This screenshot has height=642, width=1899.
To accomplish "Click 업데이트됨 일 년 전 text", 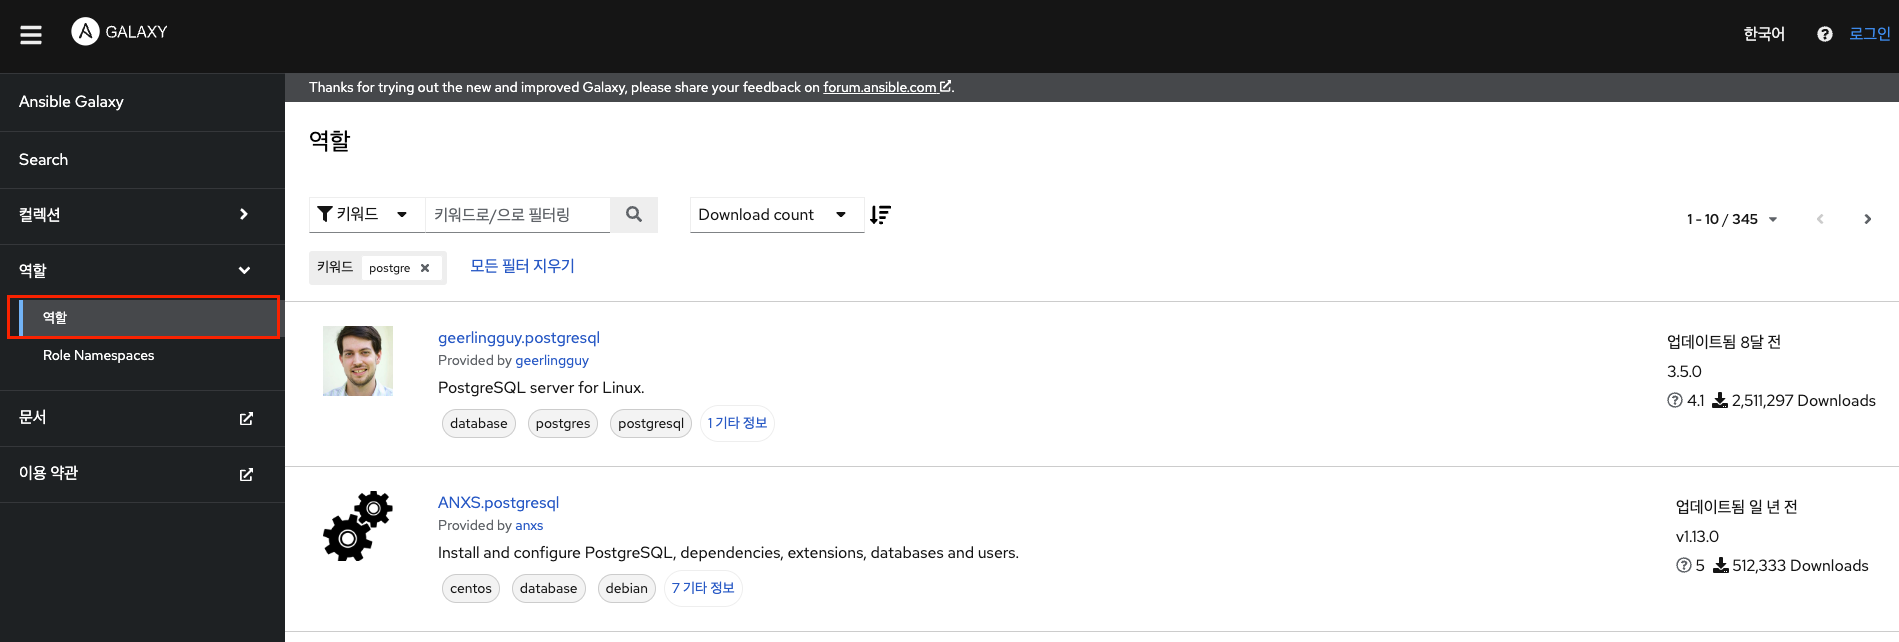I will (1737, 507).
